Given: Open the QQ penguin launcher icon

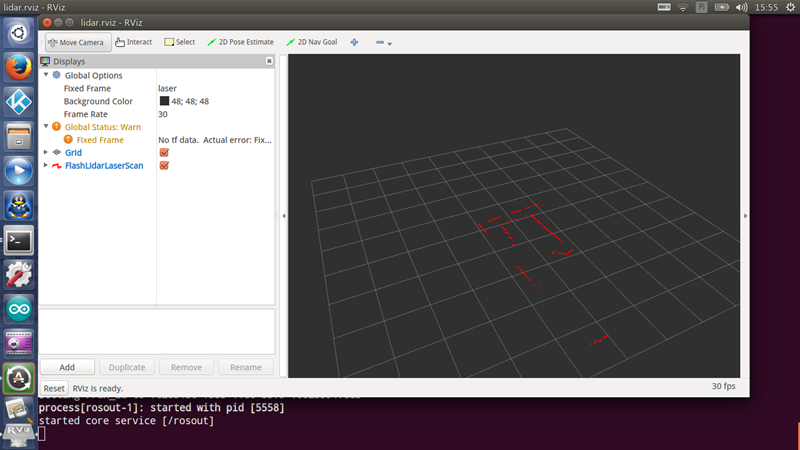Looking at the screenshot, I should pos(18,206).
